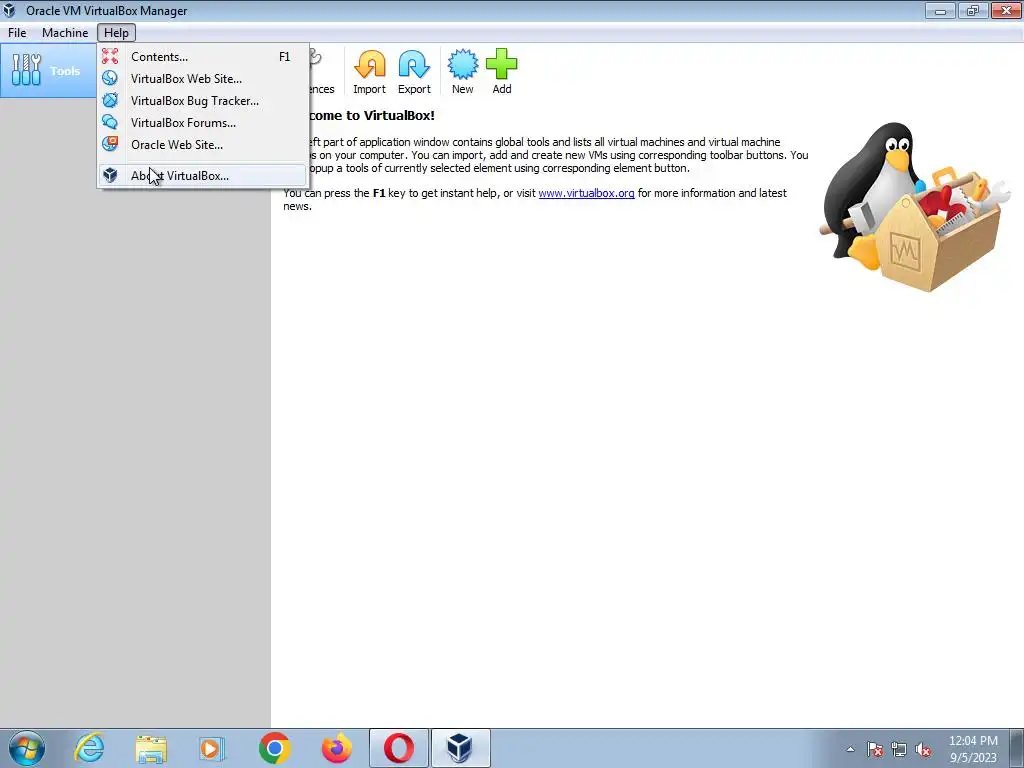Close the VirtualBox Manager window
This screenshot has width=1024, height=768.
click(1006, 10)
